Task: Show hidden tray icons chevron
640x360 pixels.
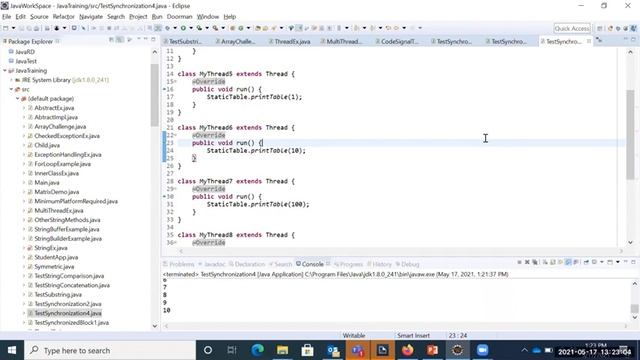Action: 524,350
